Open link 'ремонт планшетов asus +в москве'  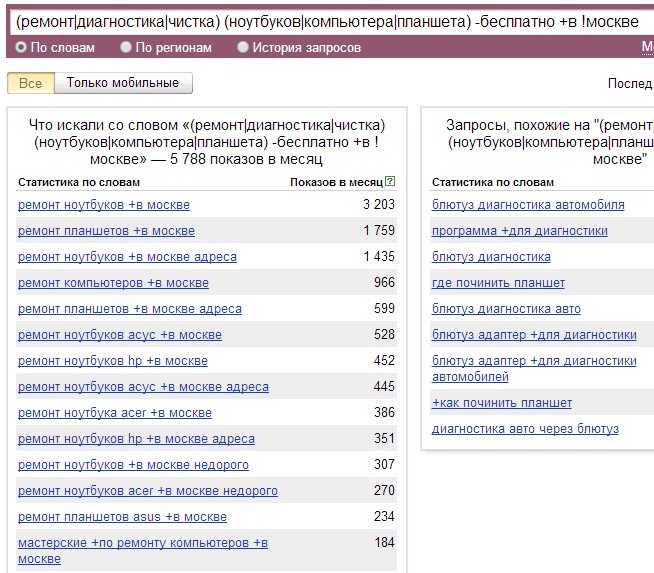[122, 517]
